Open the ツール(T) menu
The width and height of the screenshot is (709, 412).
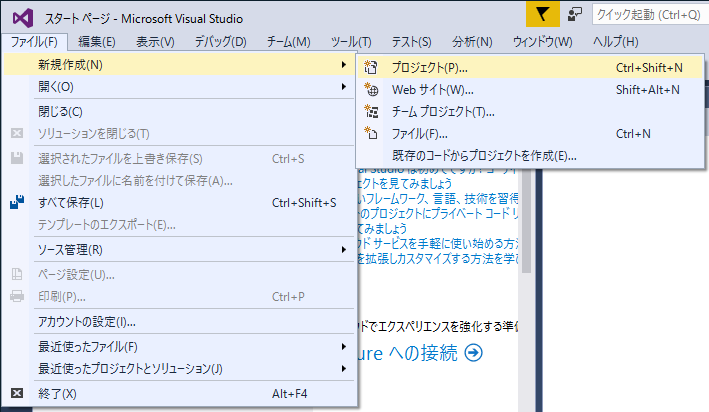point(351,42)
